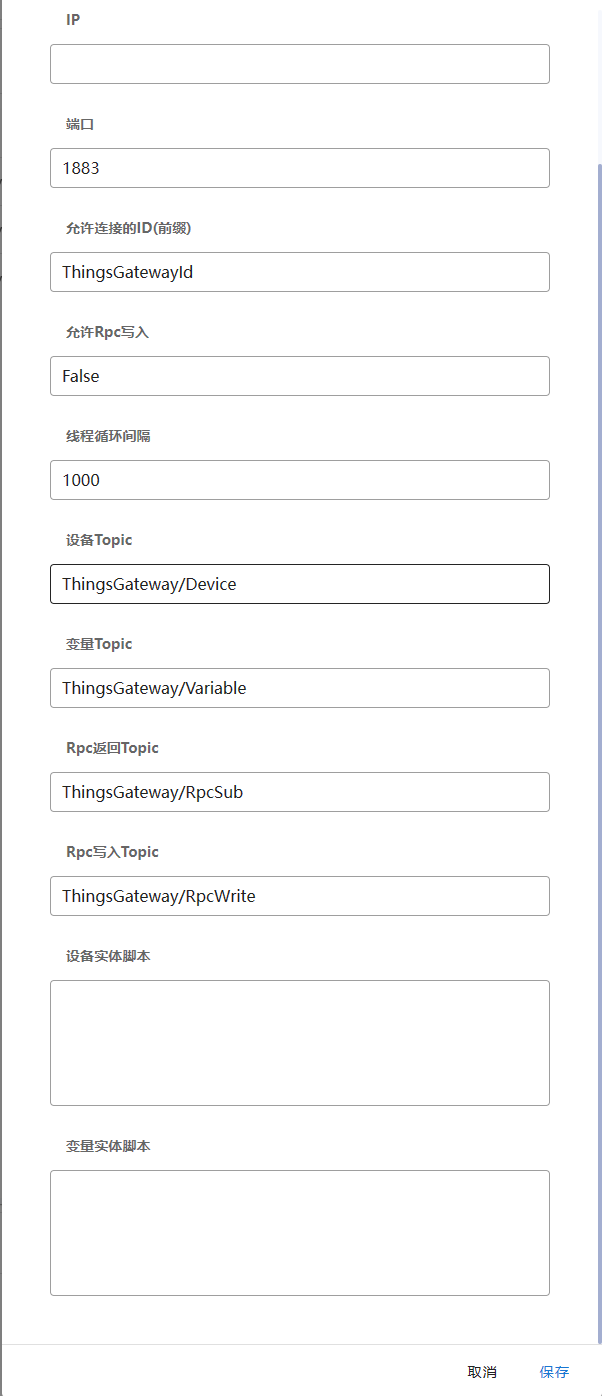Viewport: 602px width, 1396px height.
Task: Click the 线程循环间隔 field with 1000
Action: (300, 480)
